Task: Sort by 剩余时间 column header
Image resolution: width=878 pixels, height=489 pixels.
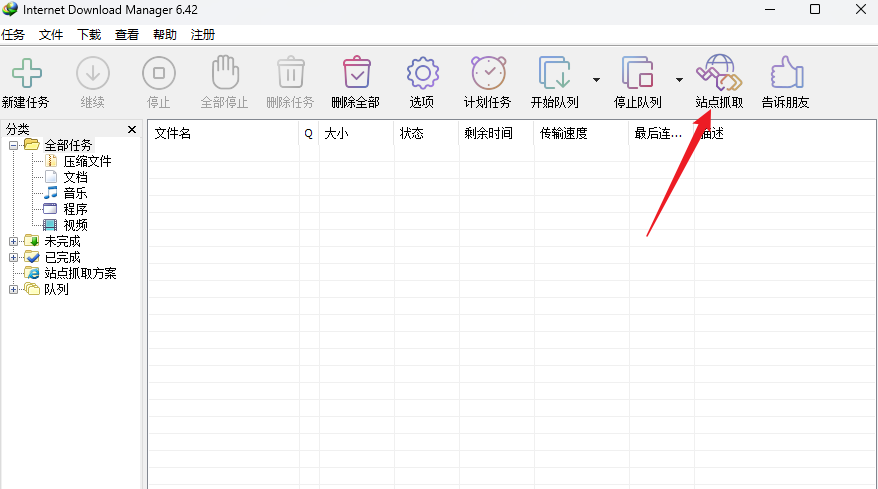Action: click(x=496, y=133)
